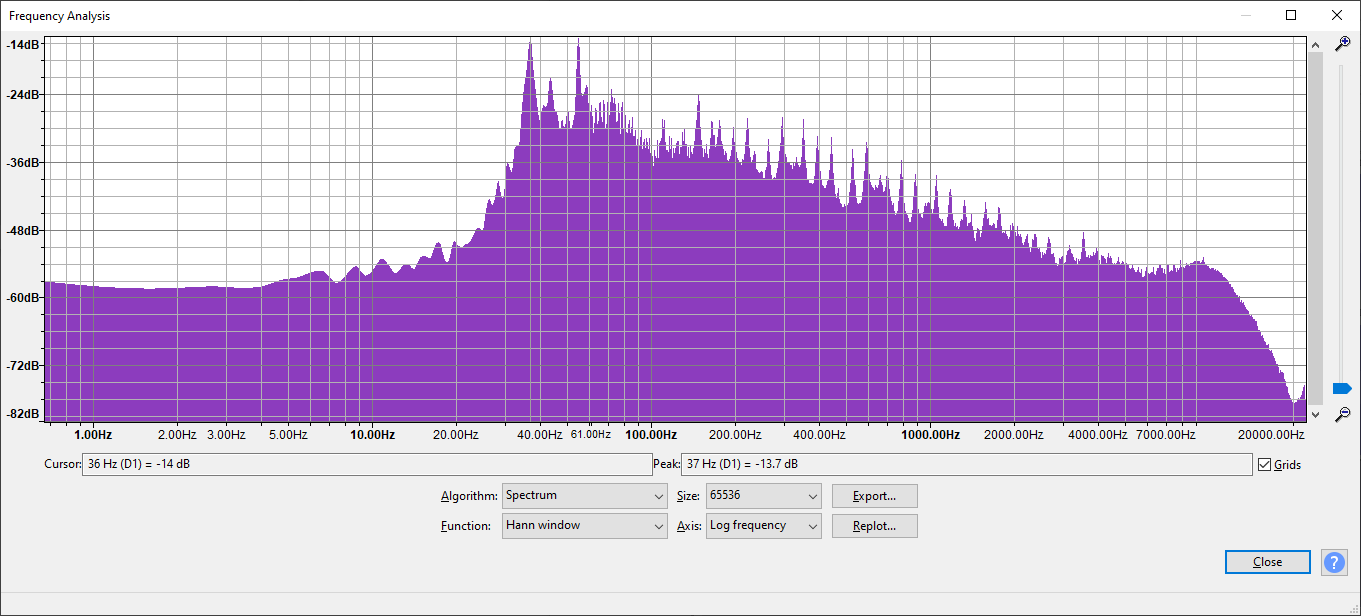
Task: Click the zoom in magnifier icon
Action: click(x=1343, y=43)
